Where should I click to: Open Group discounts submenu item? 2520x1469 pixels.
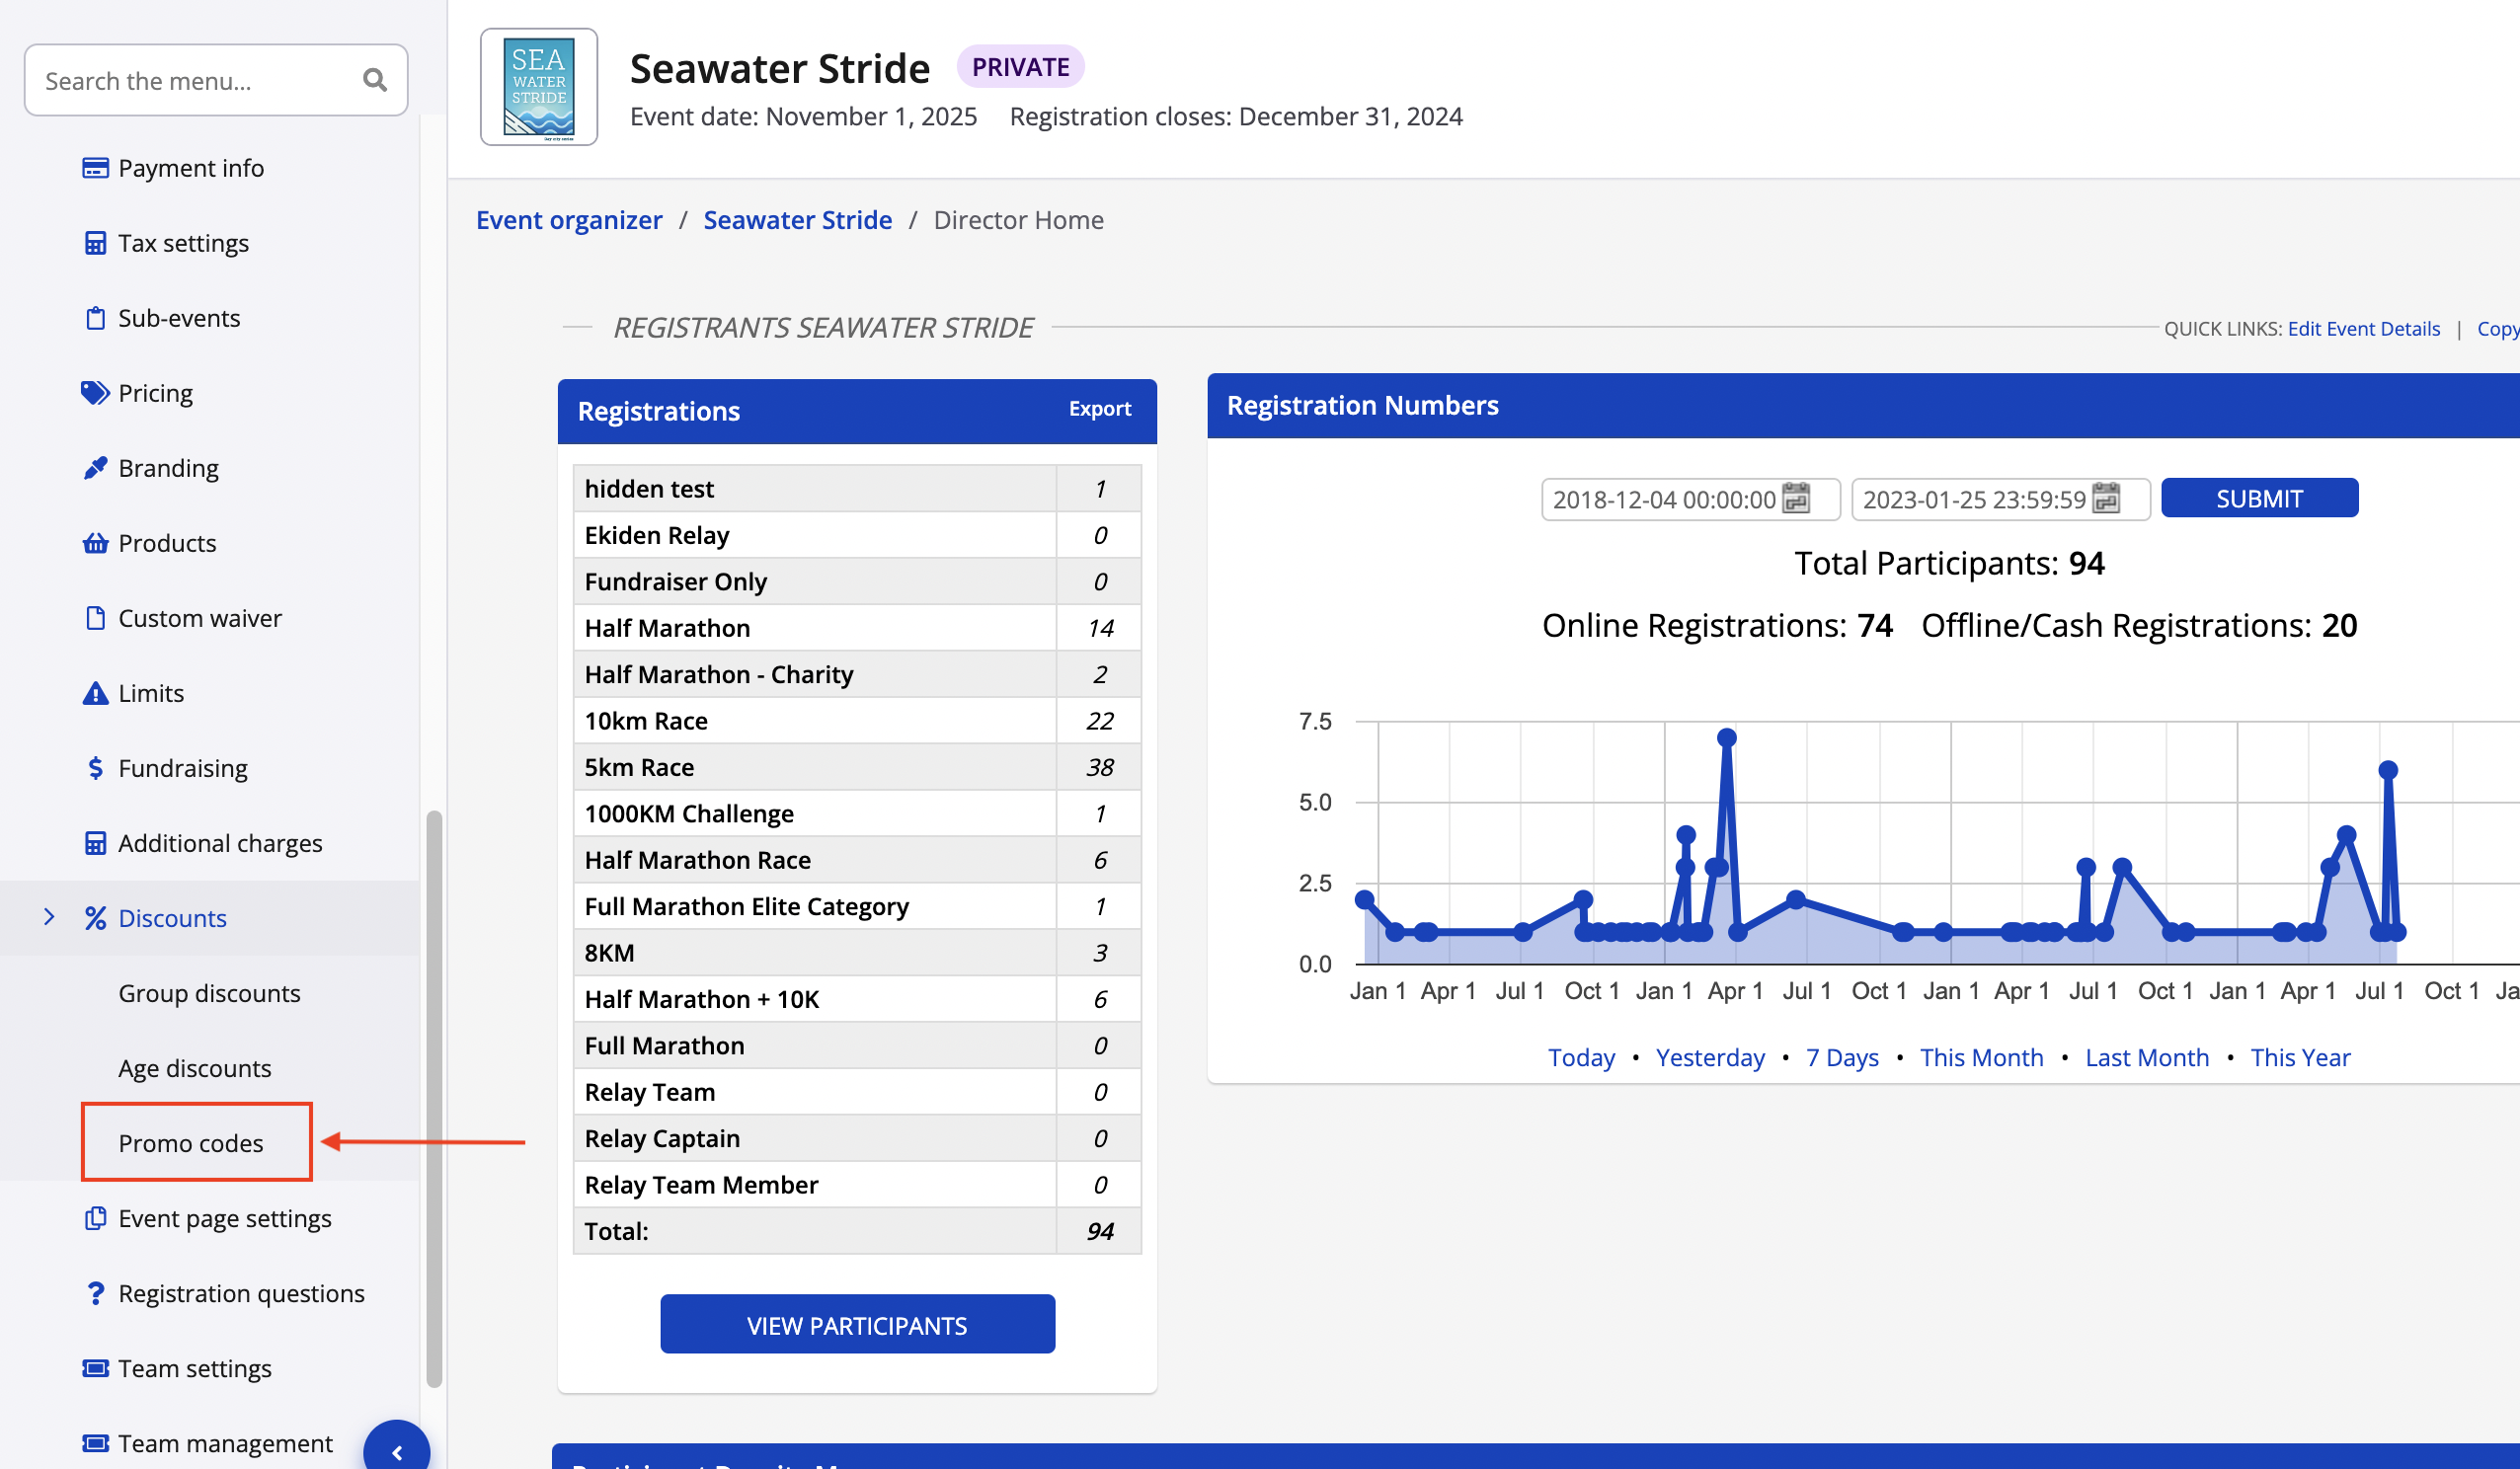pos(209,993)
